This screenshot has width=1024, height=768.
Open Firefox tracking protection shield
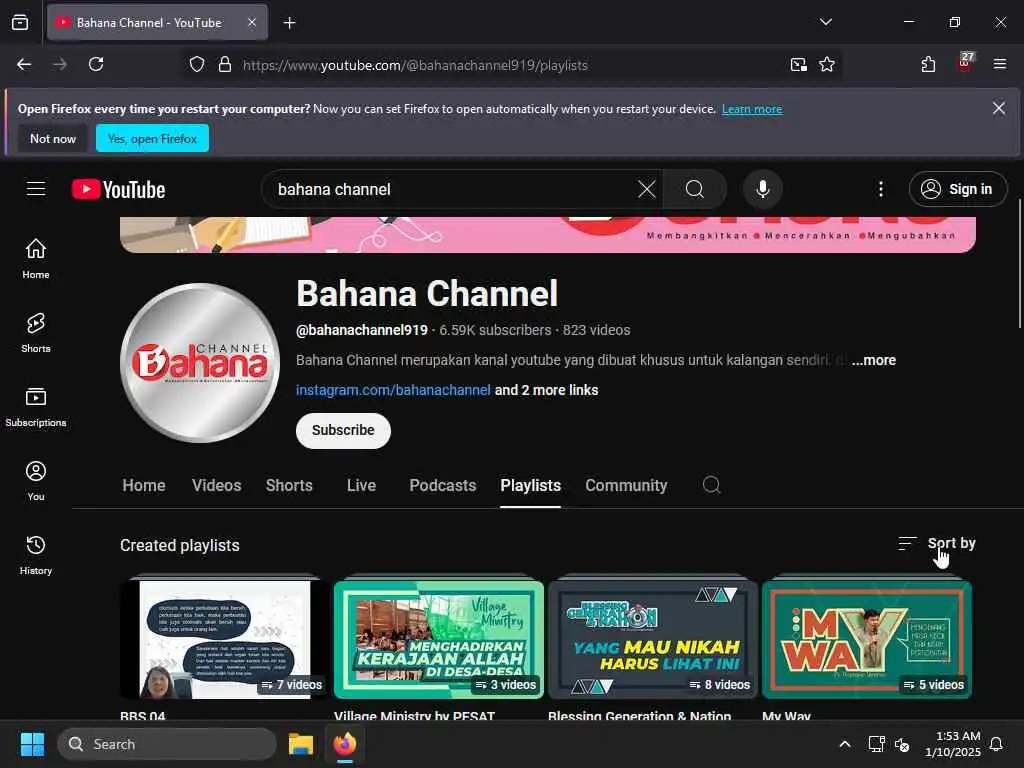197,65
